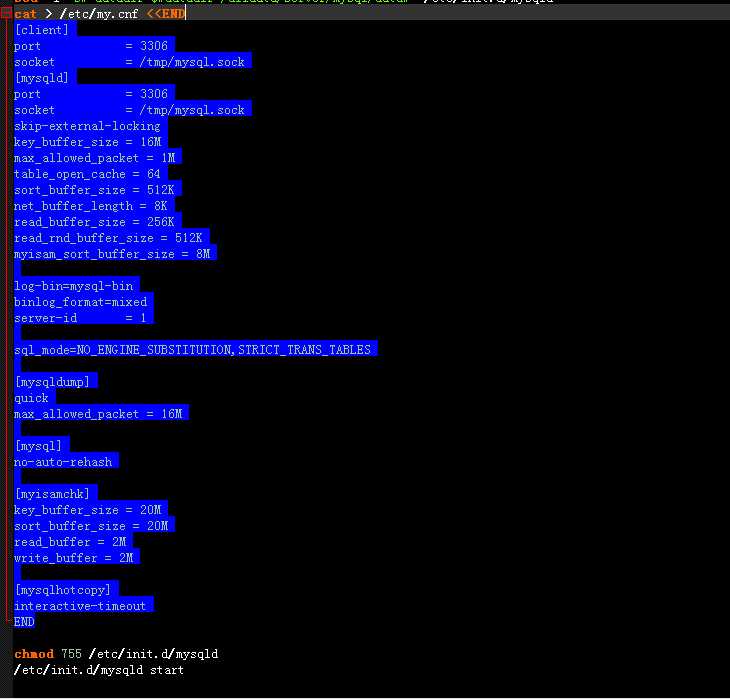Screen dimensions: 730x700
Task: Click 'max_allowed_packet = 1M' line
Action: pyautogui.click(x=95, y=158)
